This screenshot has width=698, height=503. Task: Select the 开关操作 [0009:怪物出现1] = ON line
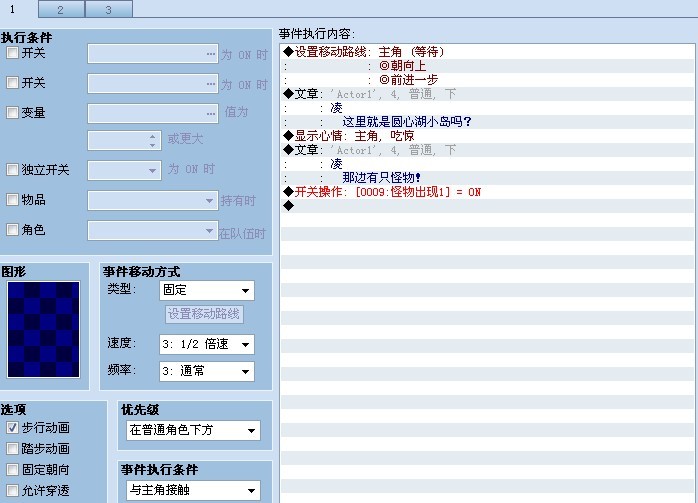coord(487,192)
